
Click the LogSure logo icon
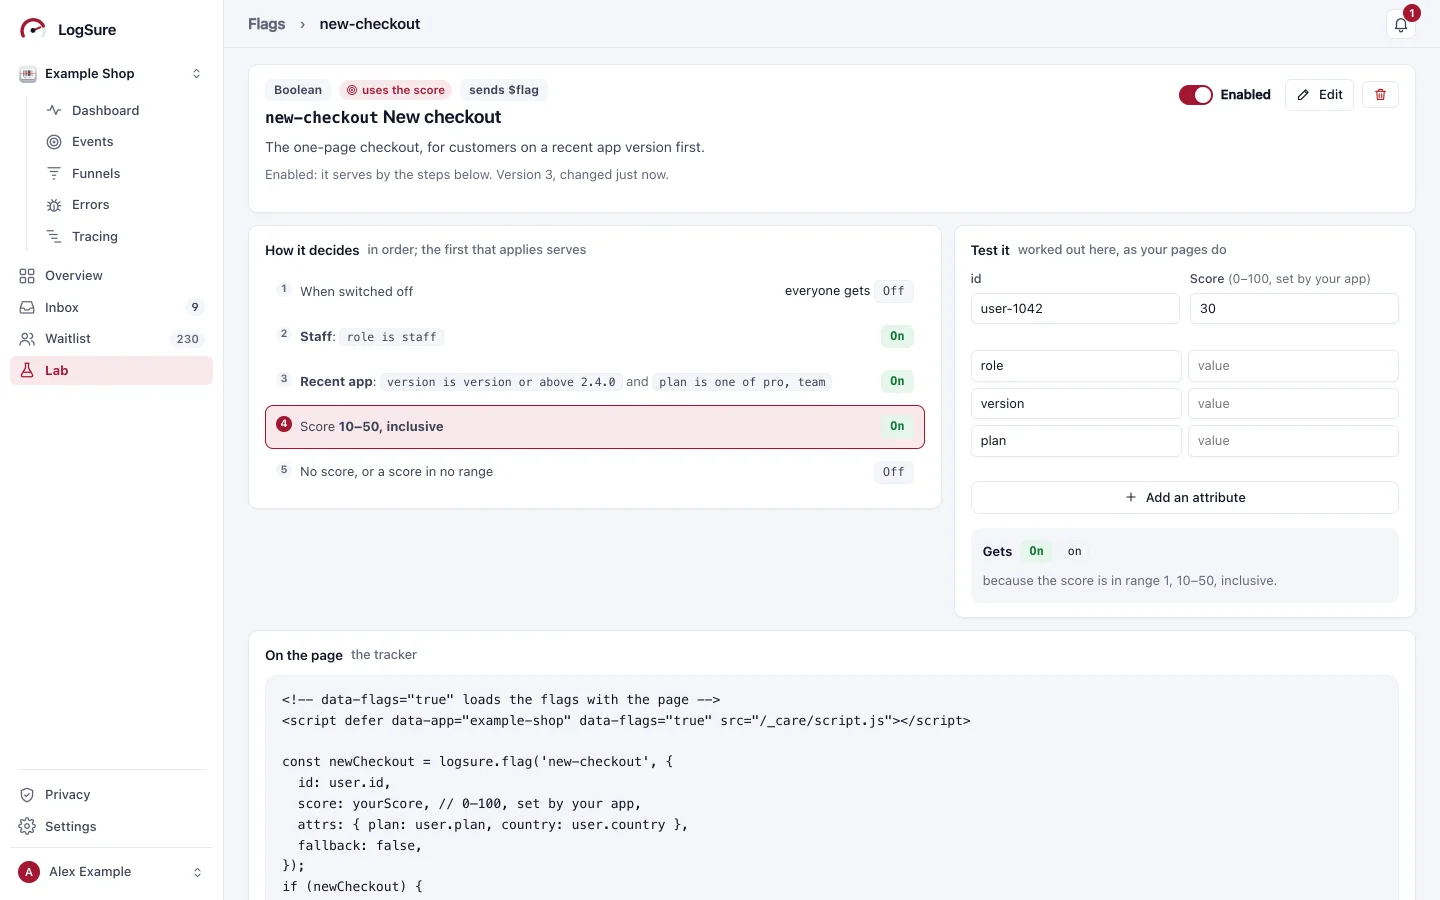pos(33,29)
